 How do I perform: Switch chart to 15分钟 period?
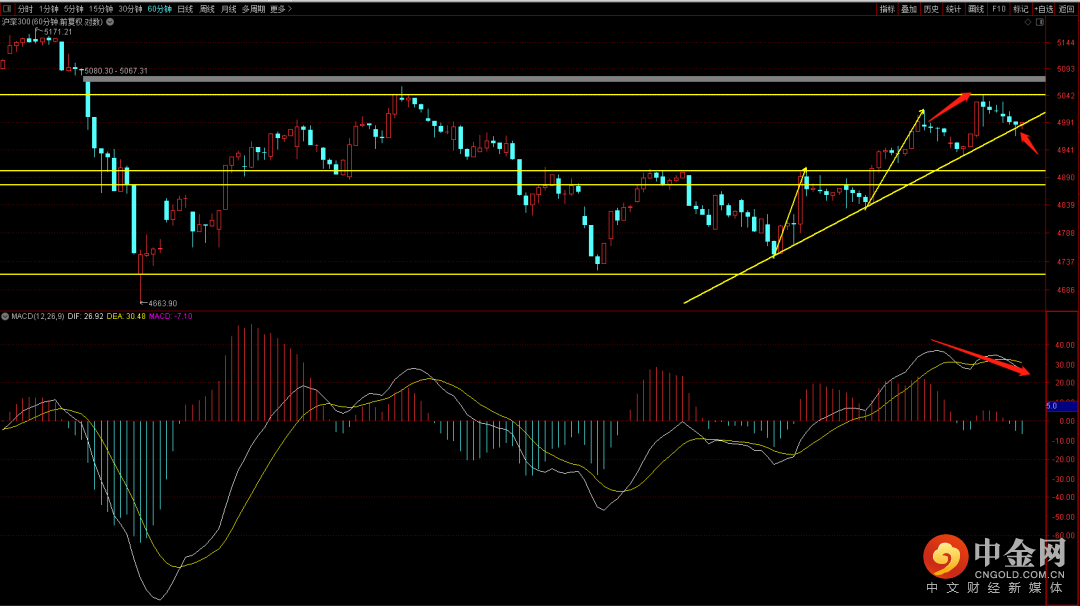tap(100, 9)
